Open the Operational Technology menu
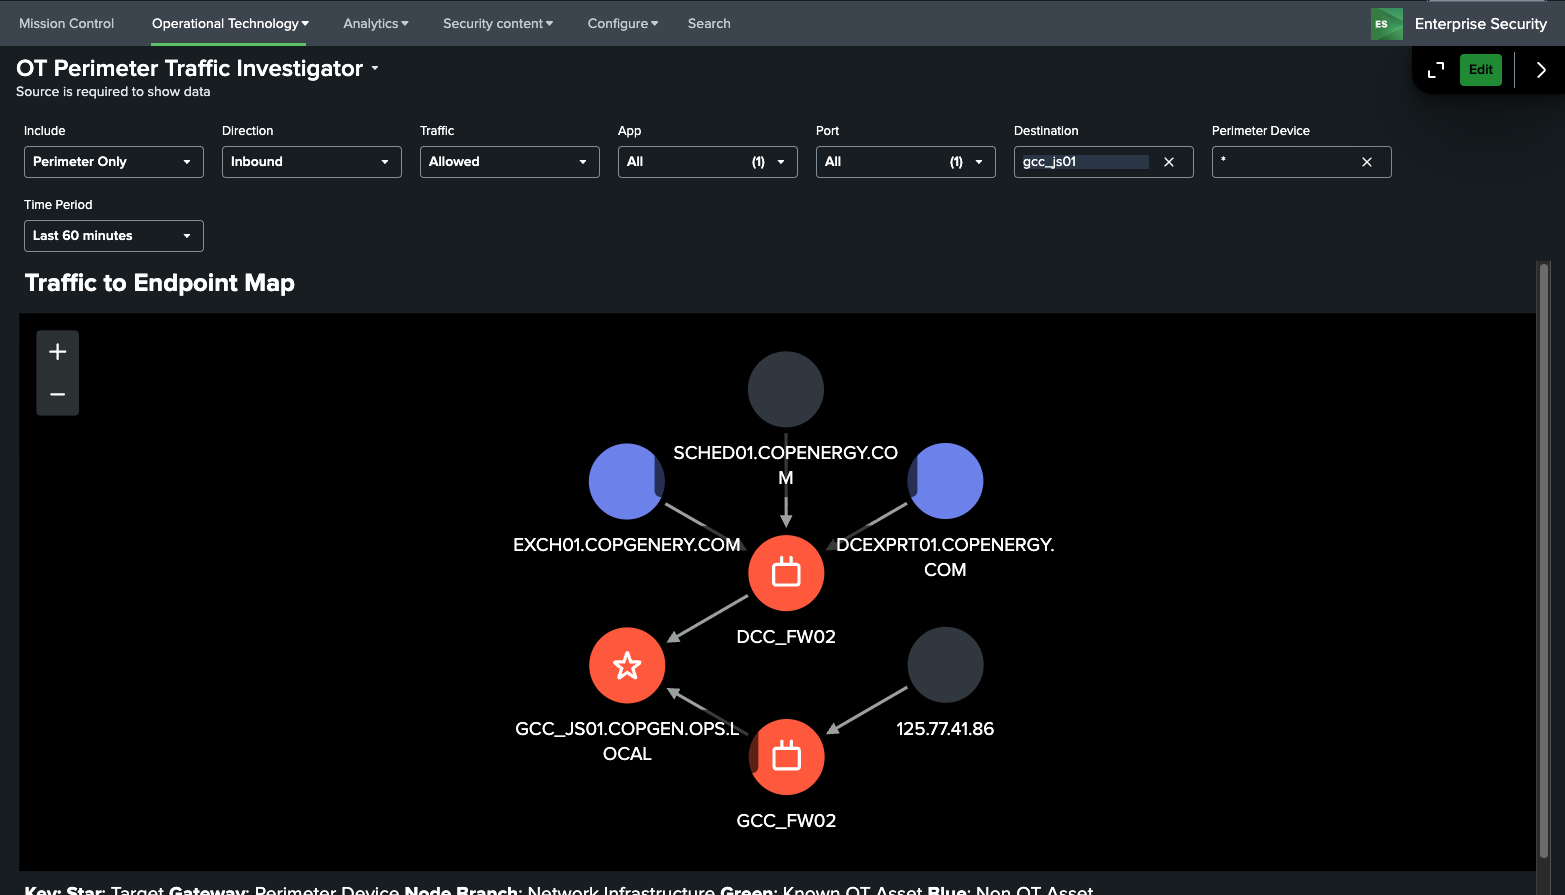The image size is (1565, 895). [230, 23]
